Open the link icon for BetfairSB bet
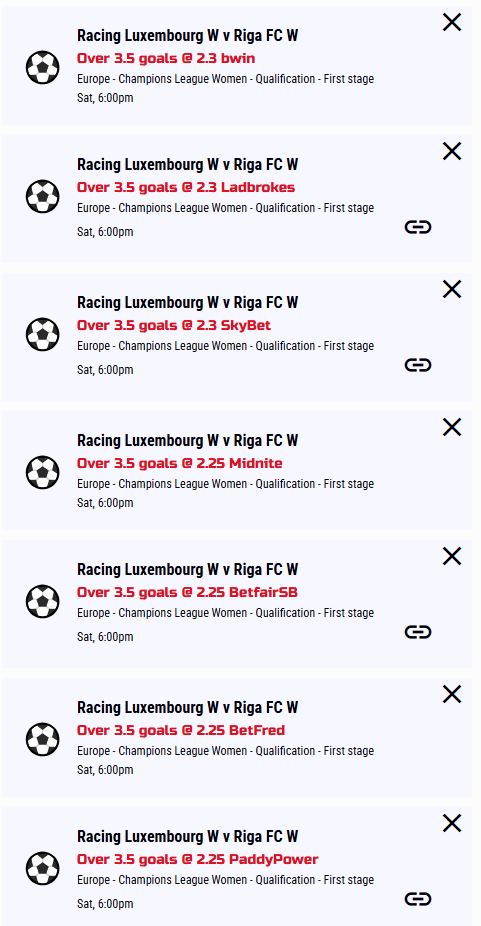481x926 pixels. tap(418, 632)
